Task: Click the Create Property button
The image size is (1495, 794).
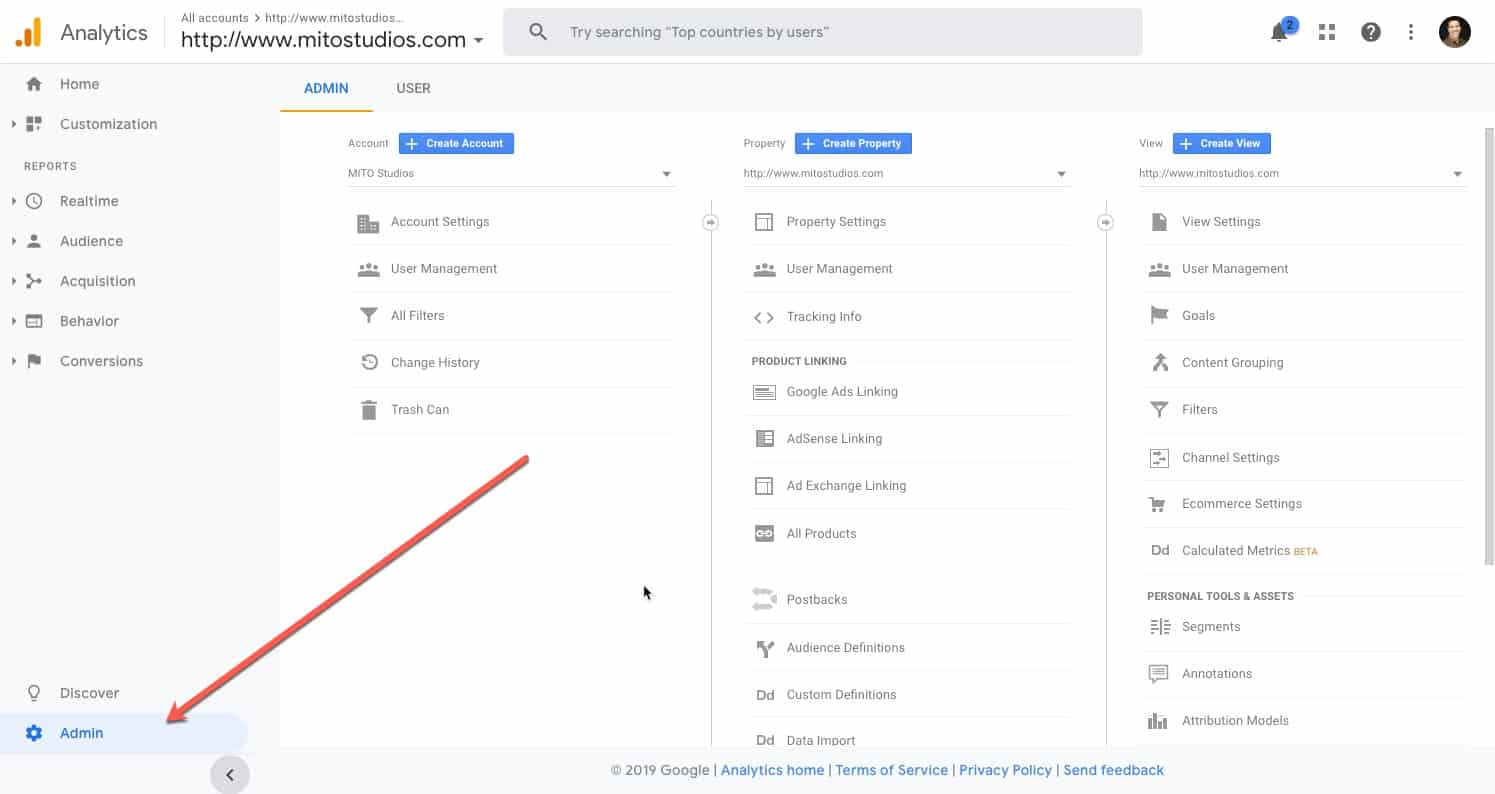Action: point(853,144)
